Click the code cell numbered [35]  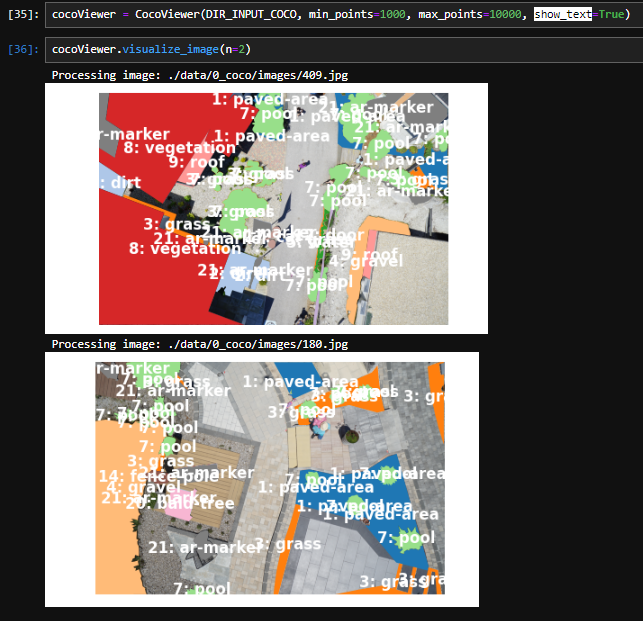[x=344, y=14]
